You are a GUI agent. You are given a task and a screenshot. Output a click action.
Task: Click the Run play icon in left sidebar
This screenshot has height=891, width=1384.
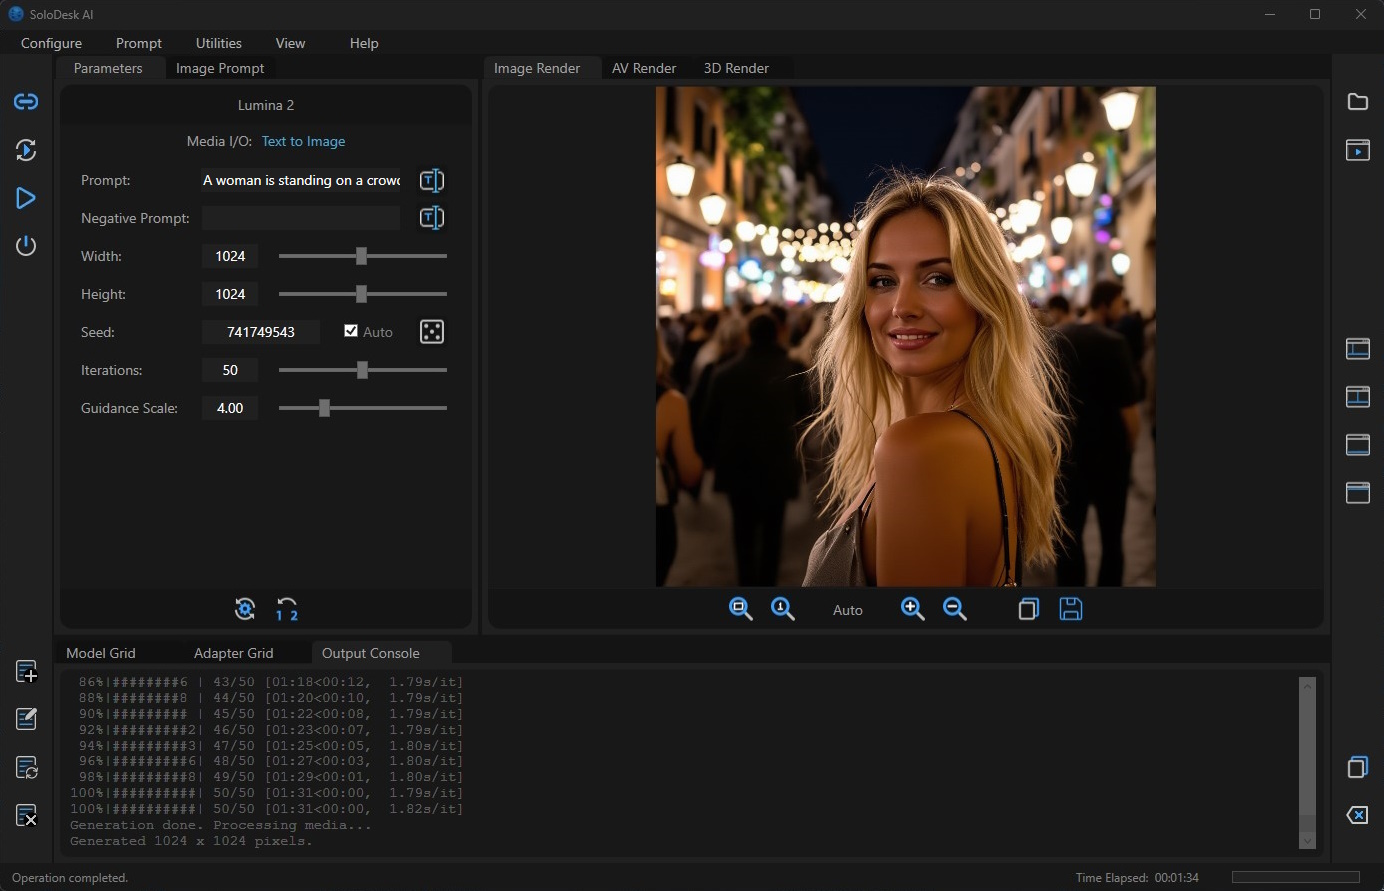[26, 198]
